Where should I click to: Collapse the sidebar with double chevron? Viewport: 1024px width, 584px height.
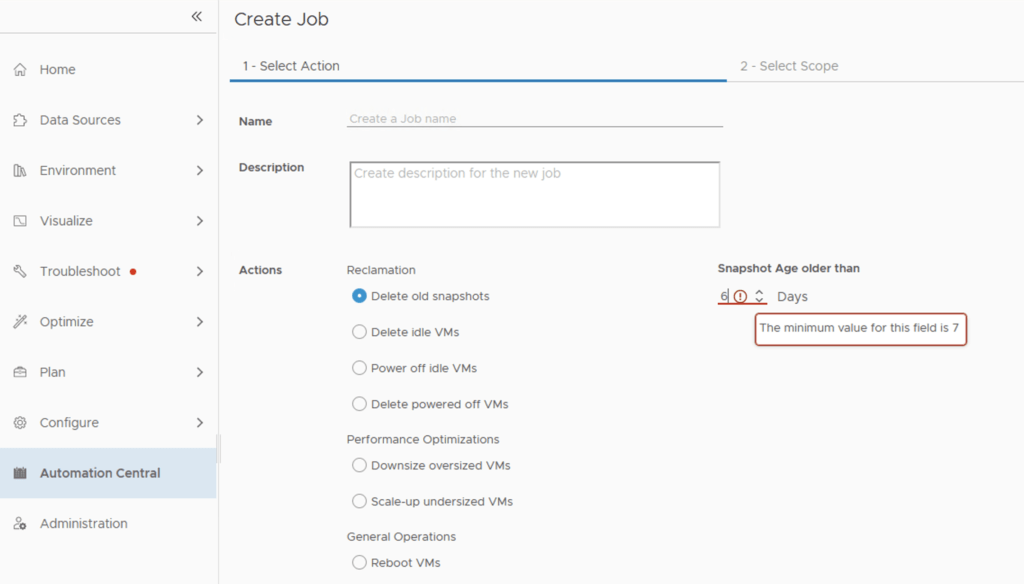click(x=197, y=17)
